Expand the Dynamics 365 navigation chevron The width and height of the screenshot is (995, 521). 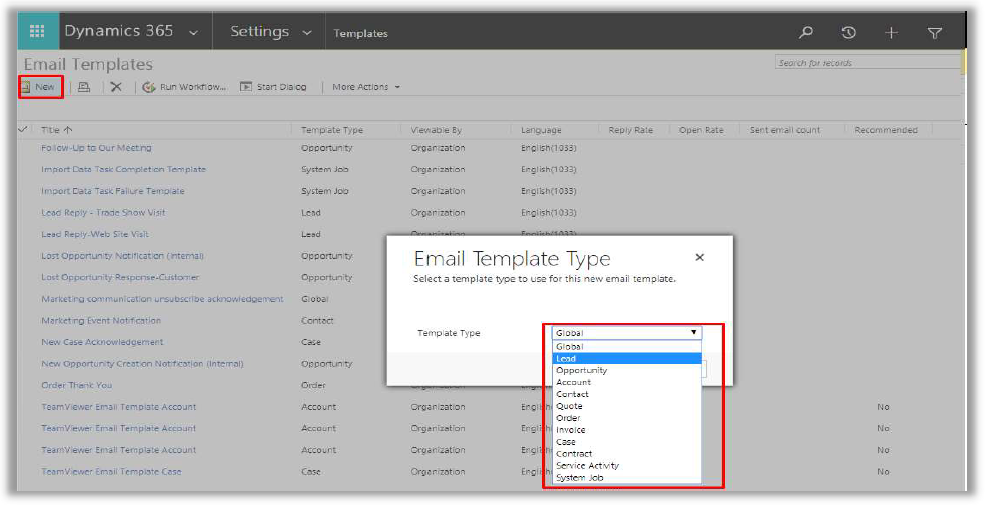tap(193, 33)
